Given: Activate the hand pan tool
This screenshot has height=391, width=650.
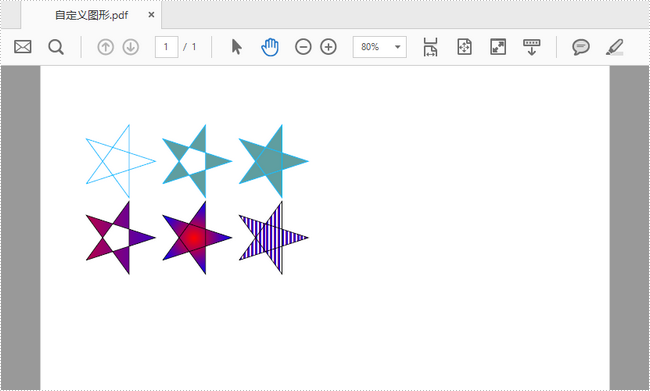Looking at the screenshot, I should click(270, 47).
